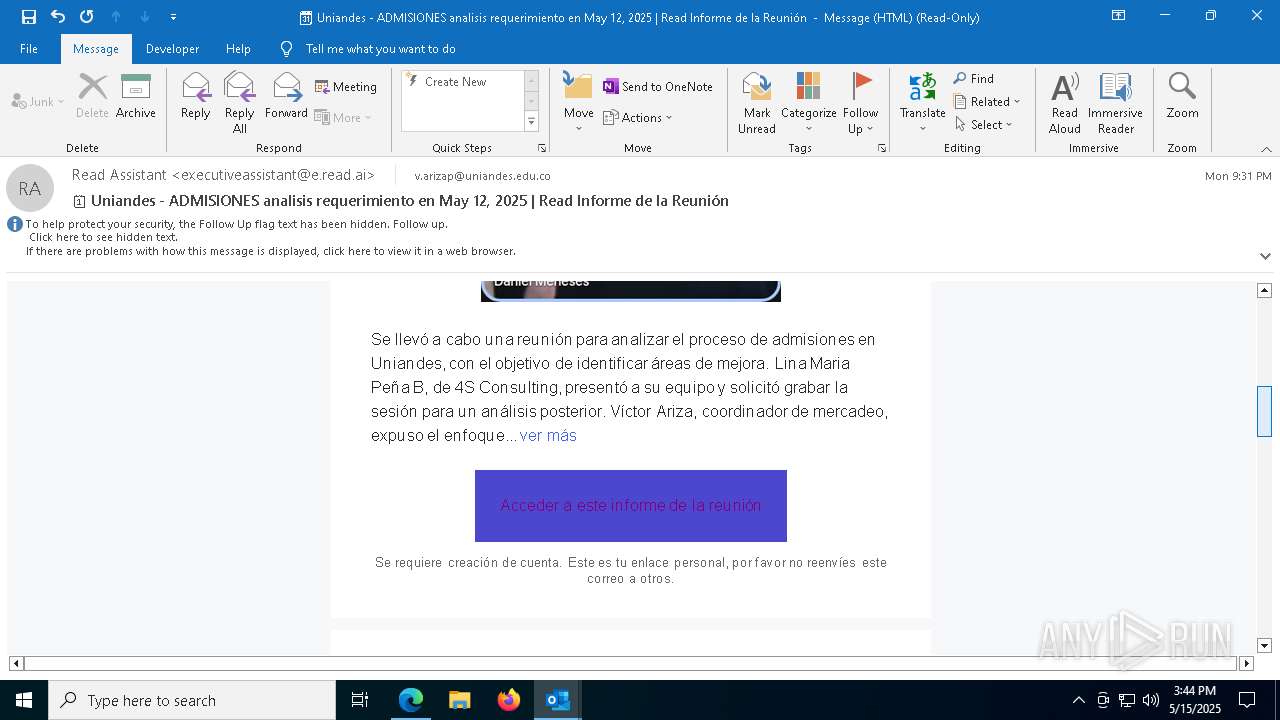Screen dimensions: 1280x720
Task: Go to the next item with the down arrow
Action: pyautogui.click(x=145, y=17)
